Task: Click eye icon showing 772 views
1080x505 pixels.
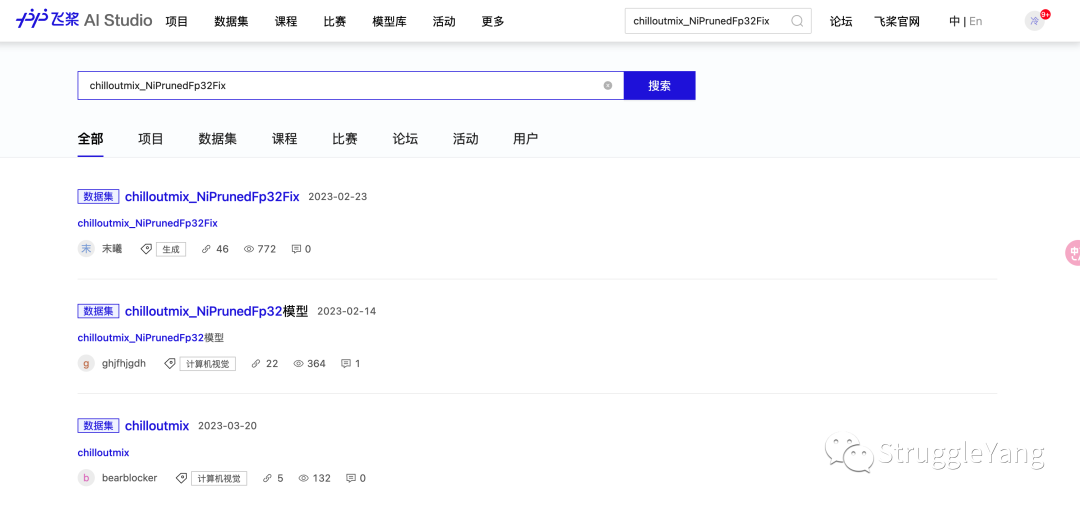Action: 249,249
